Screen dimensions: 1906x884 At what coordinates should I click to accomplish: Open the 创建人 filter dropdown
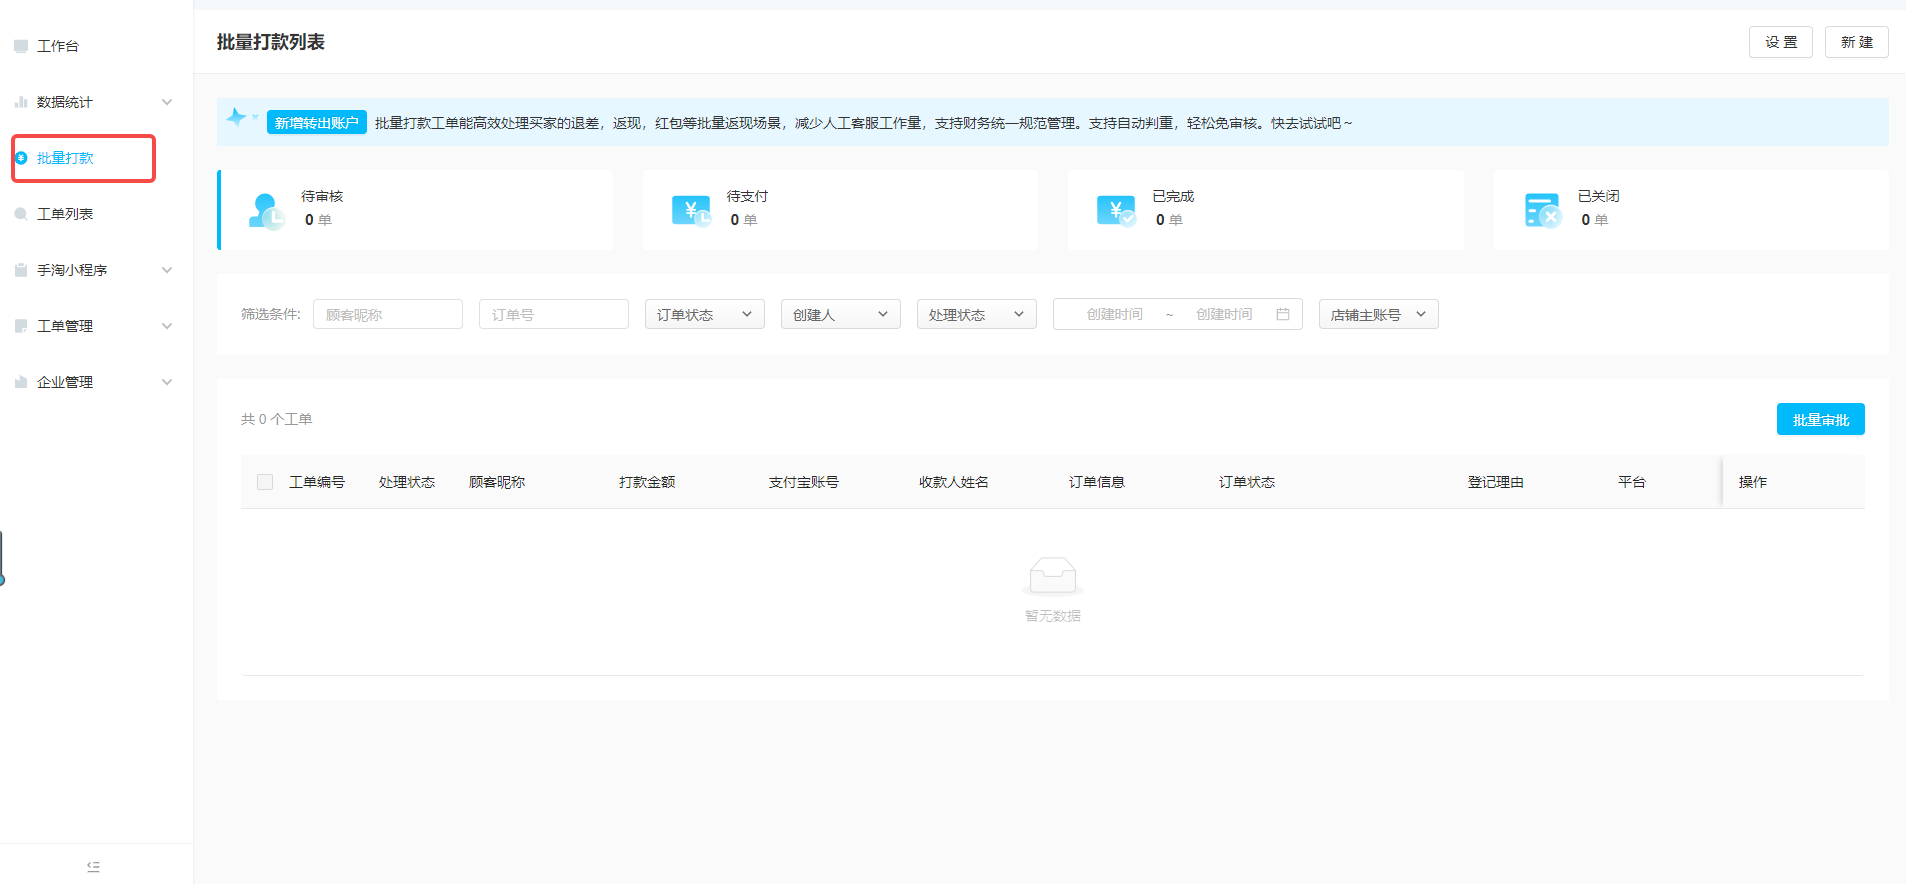[x=841, y=314]
